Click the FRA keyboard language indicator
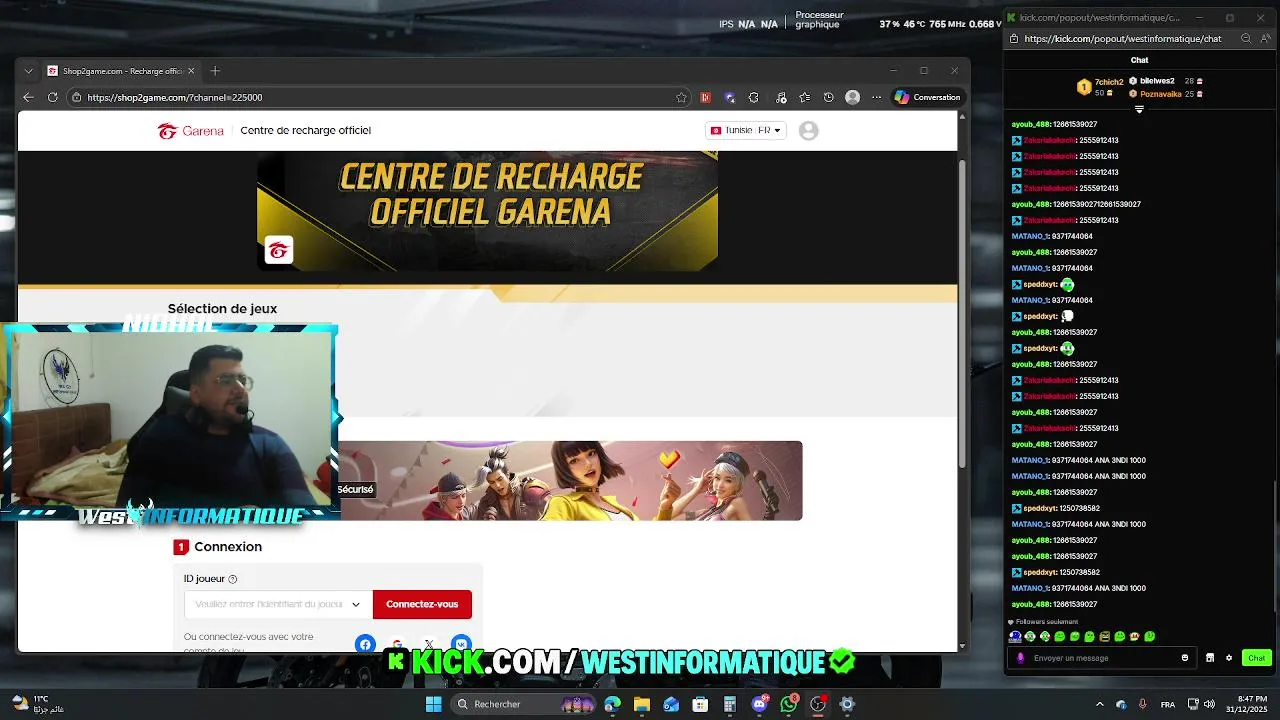This screenshot has width=1280, height=720. coord(1168,704)
